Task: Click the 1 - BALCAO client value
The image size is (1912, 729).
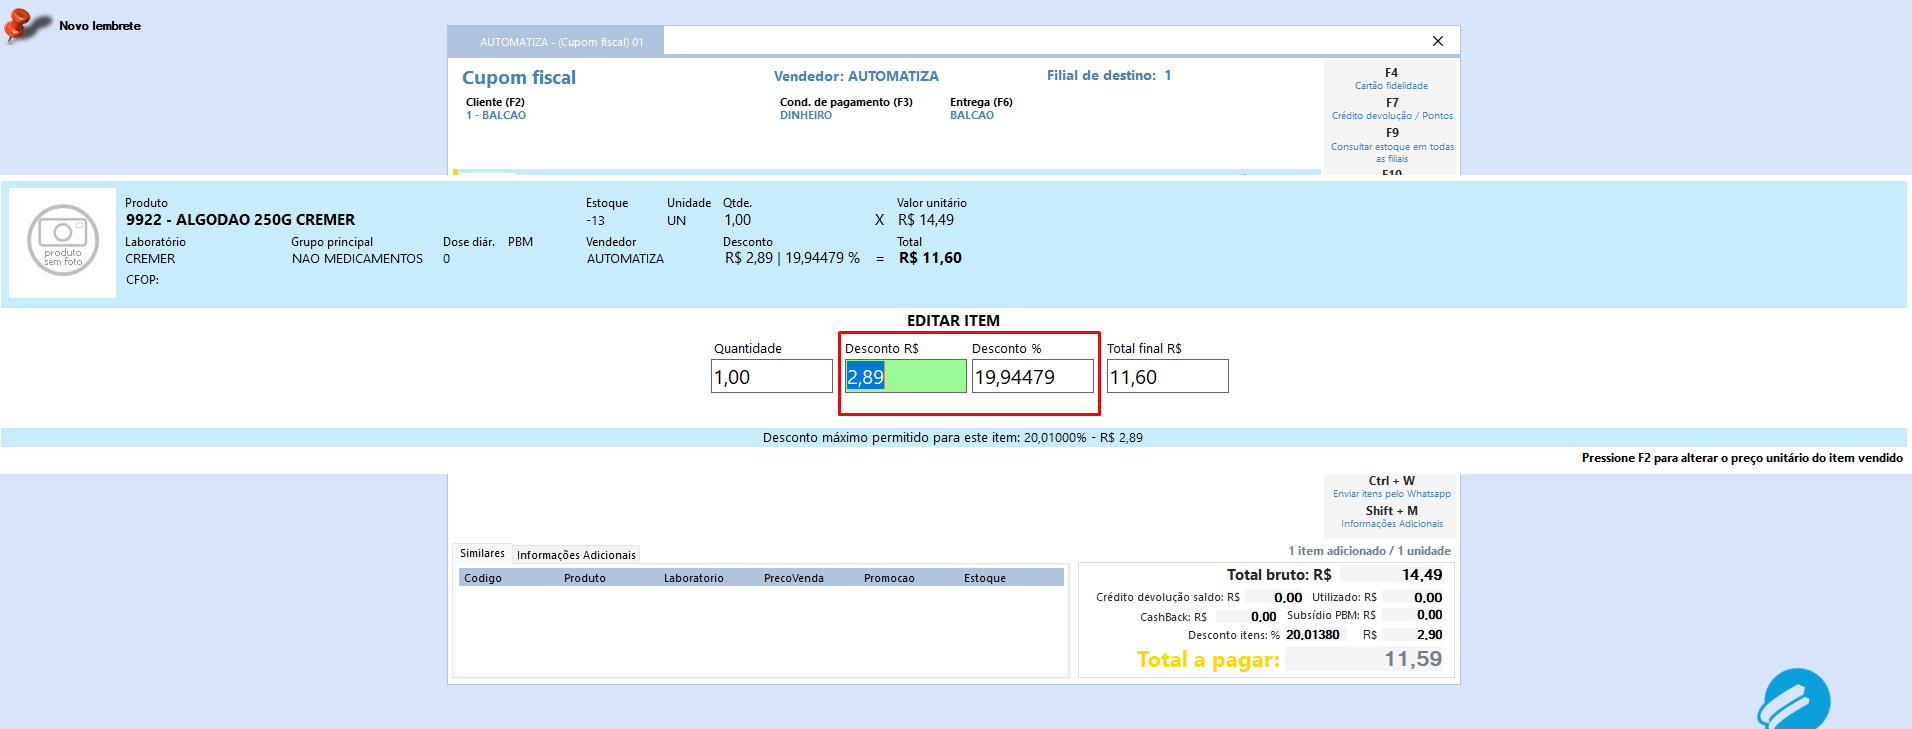Action: [x=496, y=116]
